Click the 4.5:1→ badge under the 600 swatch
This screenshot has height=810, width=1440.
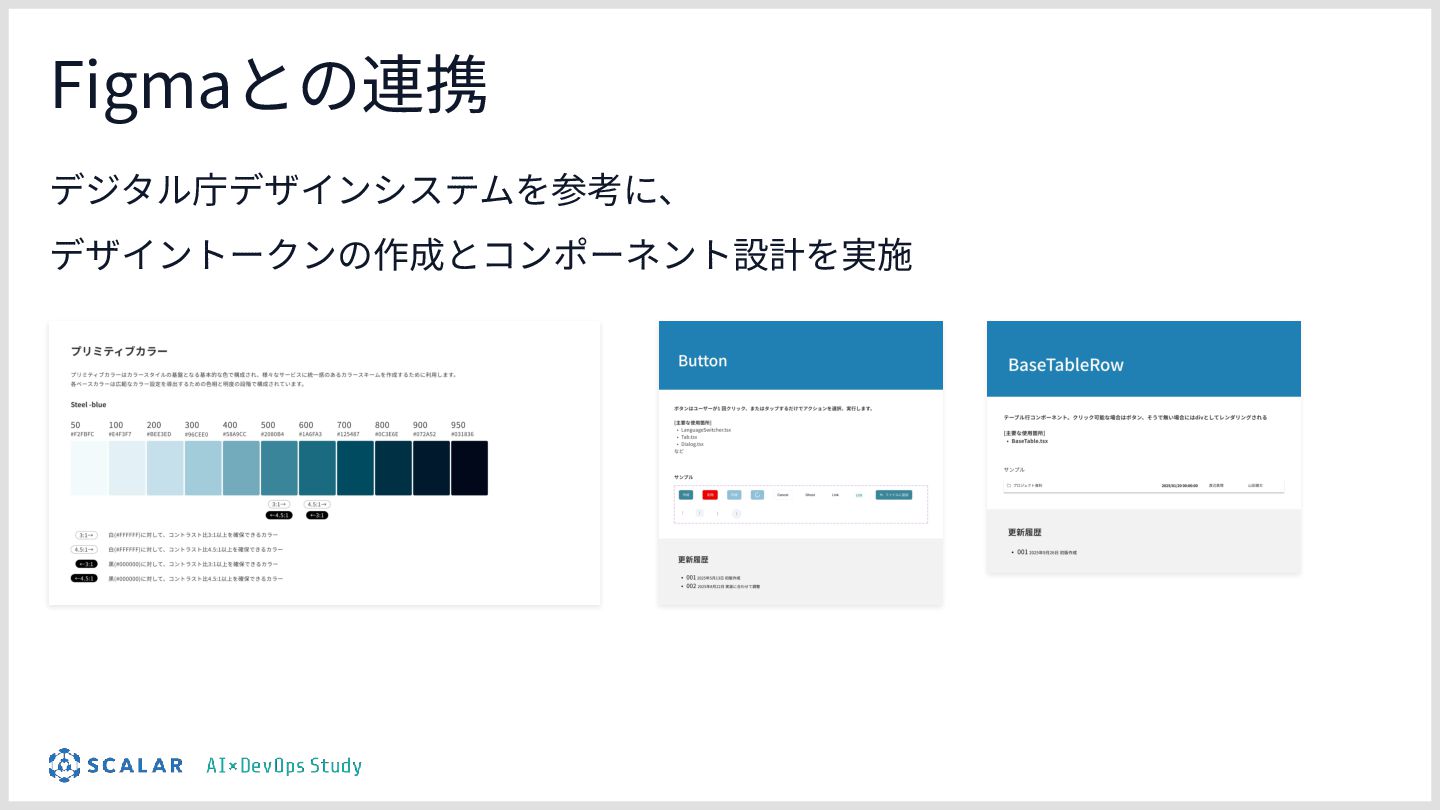(x=317, y=505)
